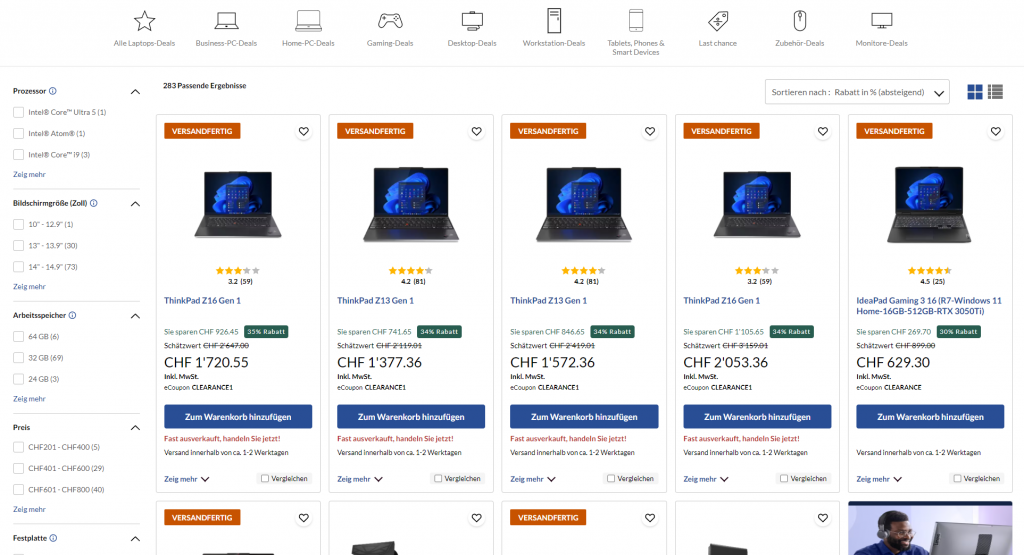Click the Workstation-Deals tower icon
This screenshot has width=1024, height=555.
pos(553,20)
